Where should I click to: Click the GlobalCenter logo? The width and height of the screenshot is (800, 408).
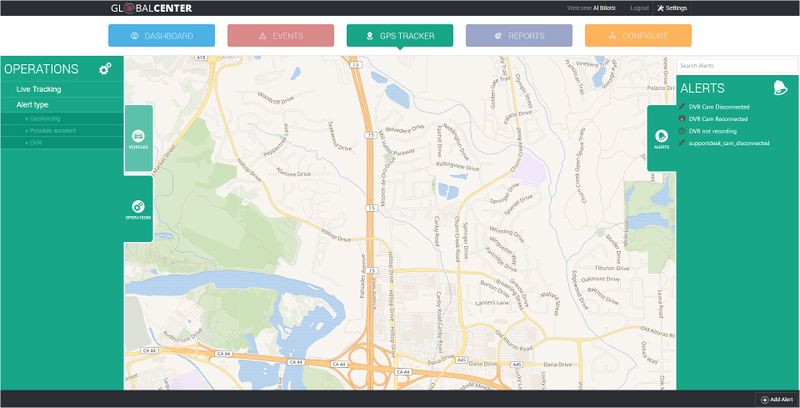click(152, 8)
